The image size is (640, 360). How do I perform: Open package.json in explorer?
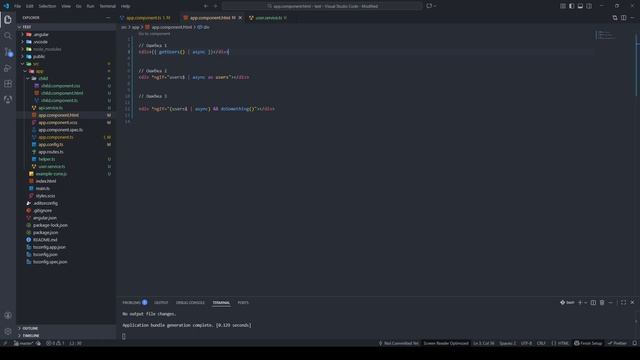[46, 233]
